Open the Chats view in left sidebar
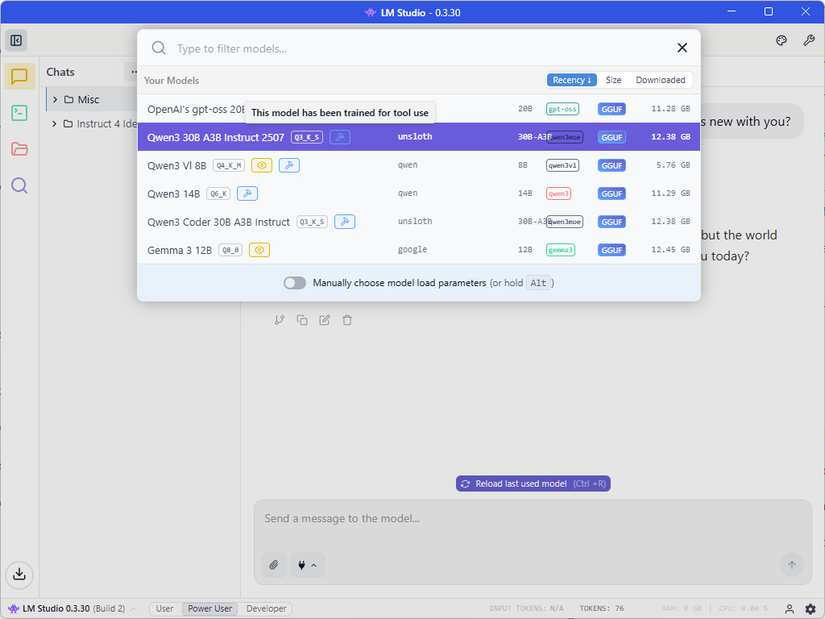Screen dimensions: 825x619 19,77
